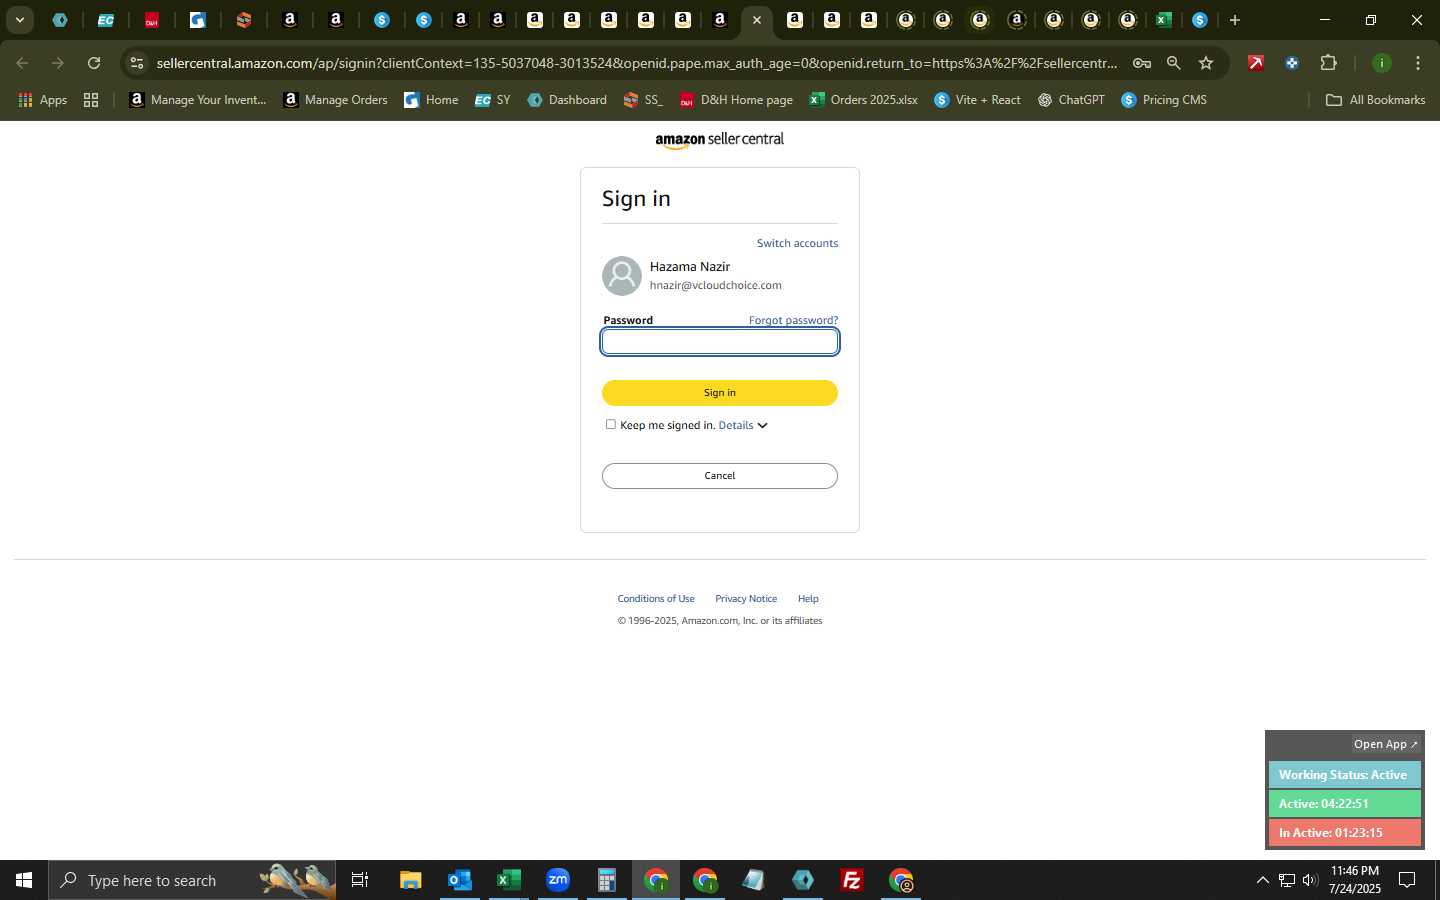Open the Manage Orders bookmark
The width and height of the screenshot is (1440, 900).
click(x=335, y=100)
